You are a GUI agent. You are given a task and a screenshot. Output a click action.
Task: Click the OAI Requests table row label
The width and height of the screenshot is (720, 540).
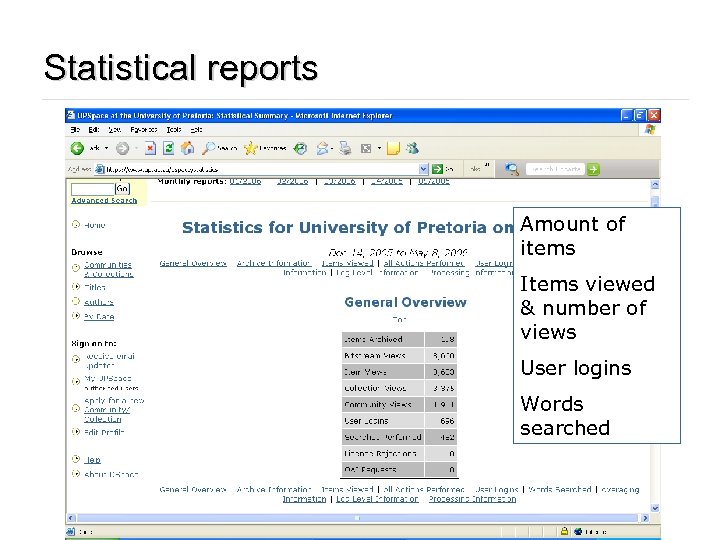point(370,470)
